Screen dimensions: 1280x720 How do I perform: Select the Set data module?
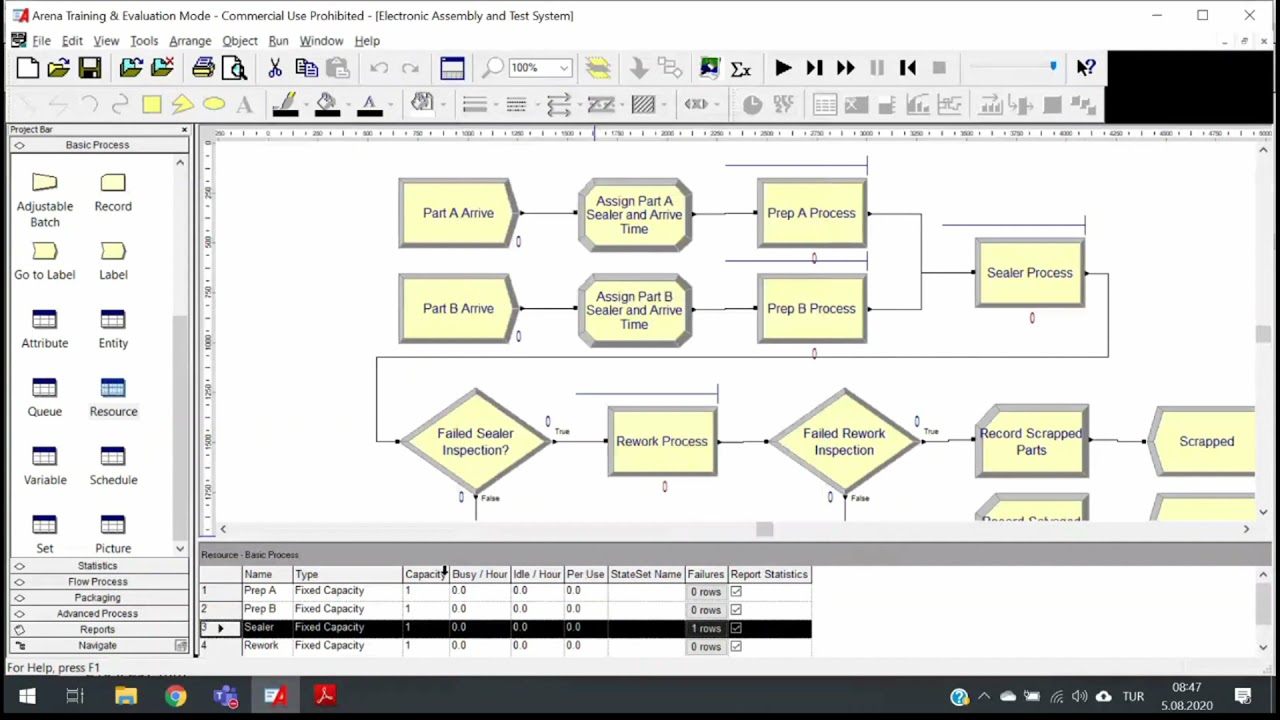(45, 534)
